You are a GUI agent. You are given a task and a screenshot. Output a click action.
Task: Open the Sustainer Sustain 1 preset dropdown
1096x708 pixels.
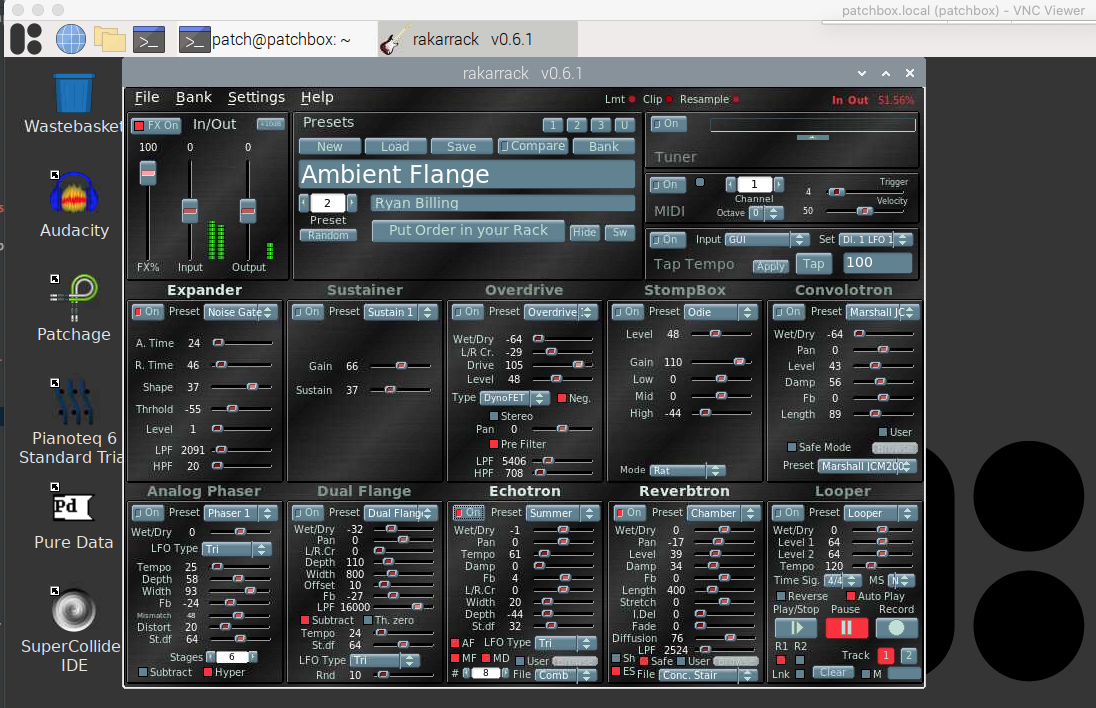(401, 312)
